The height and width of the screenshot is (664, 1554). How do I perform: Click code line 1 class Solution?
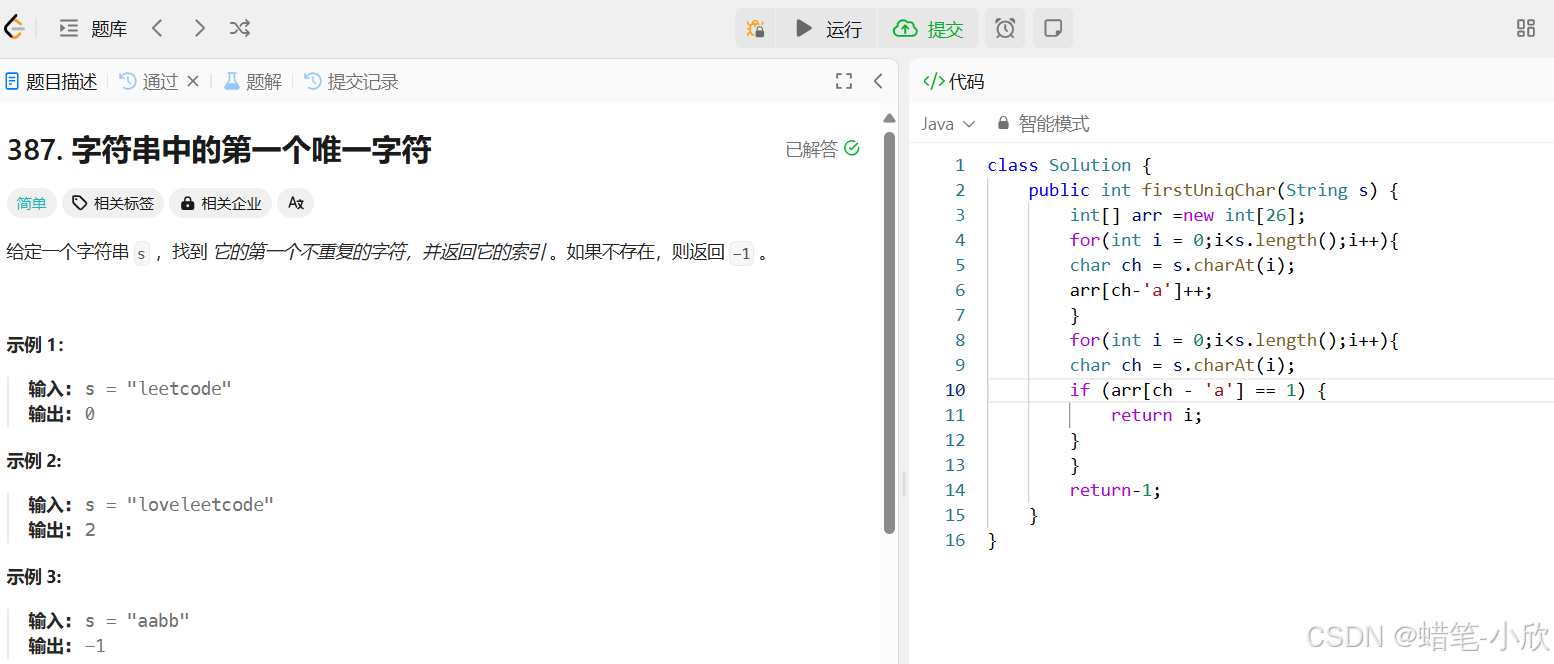click(x=1069, y=165)
